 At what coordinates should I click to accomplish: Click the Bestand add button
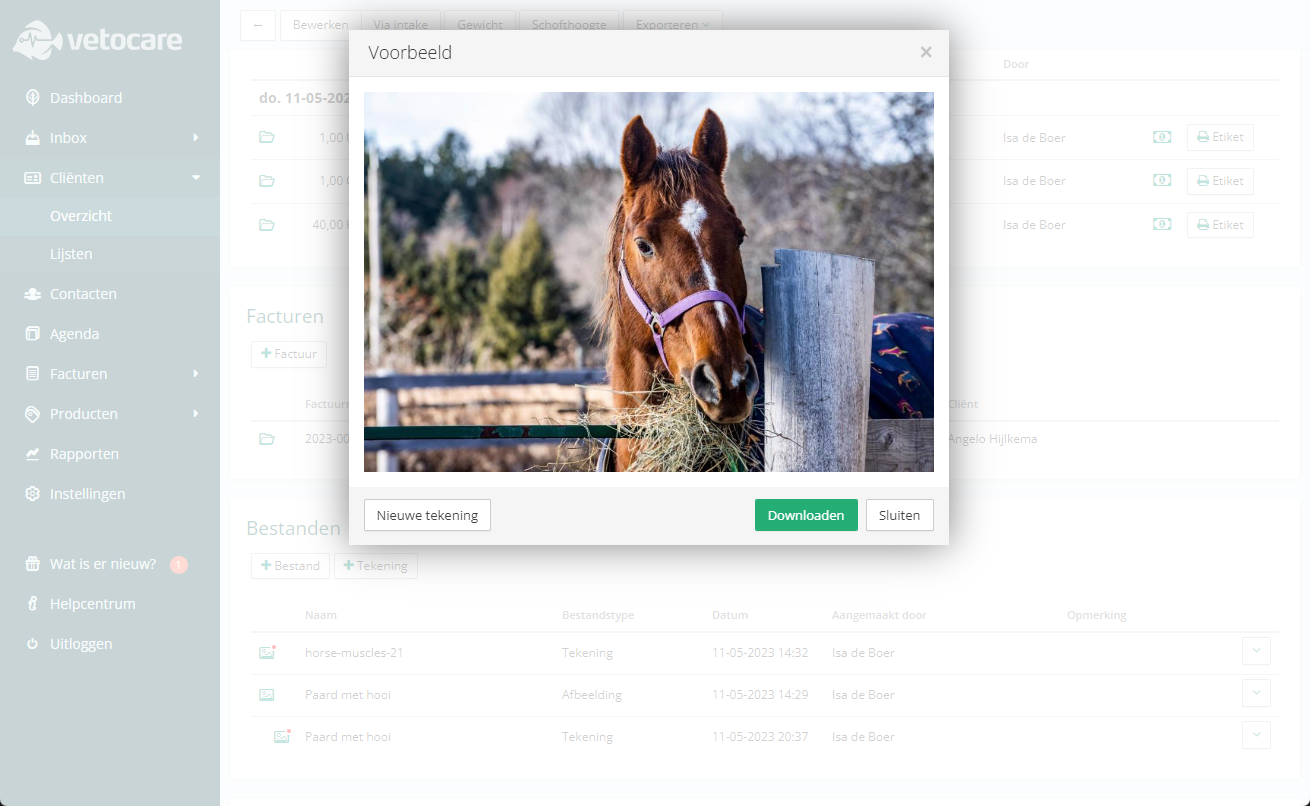point(290,566)
